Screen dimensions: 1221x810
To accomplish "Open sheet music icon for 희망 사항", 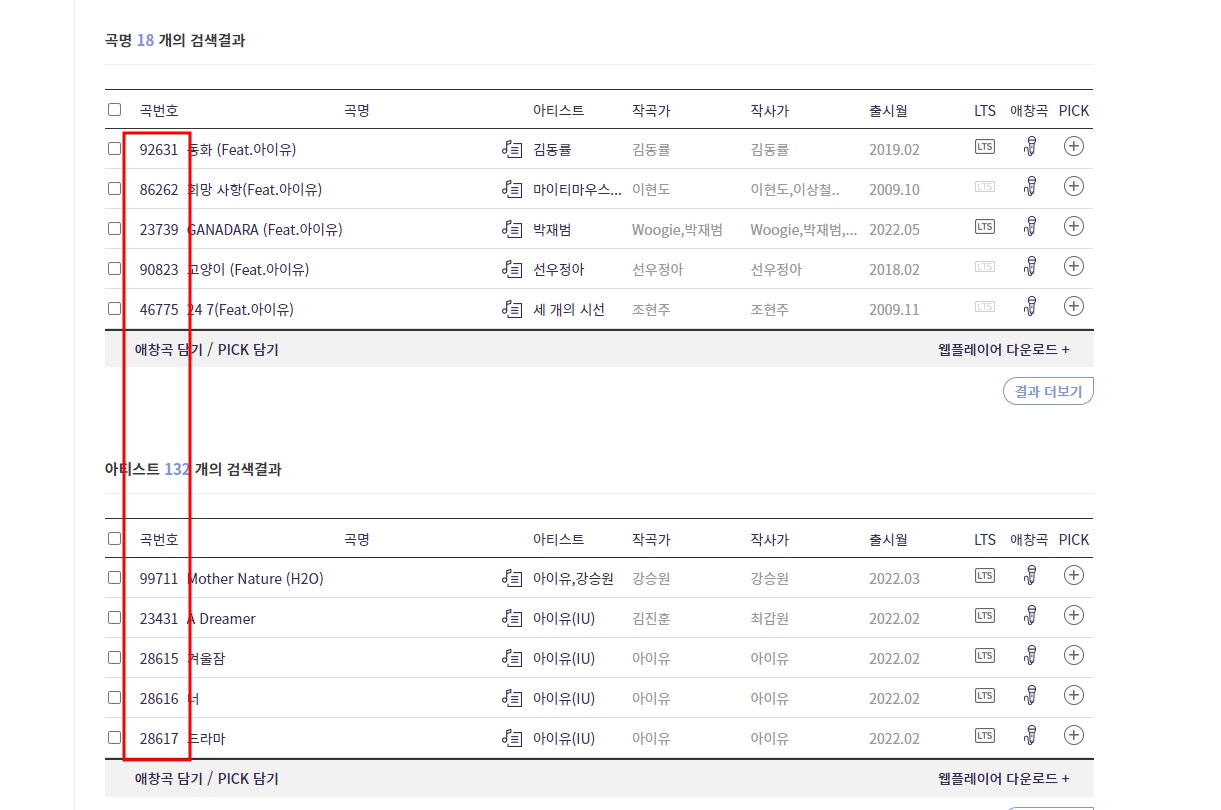I will click(x=512, y=189).
